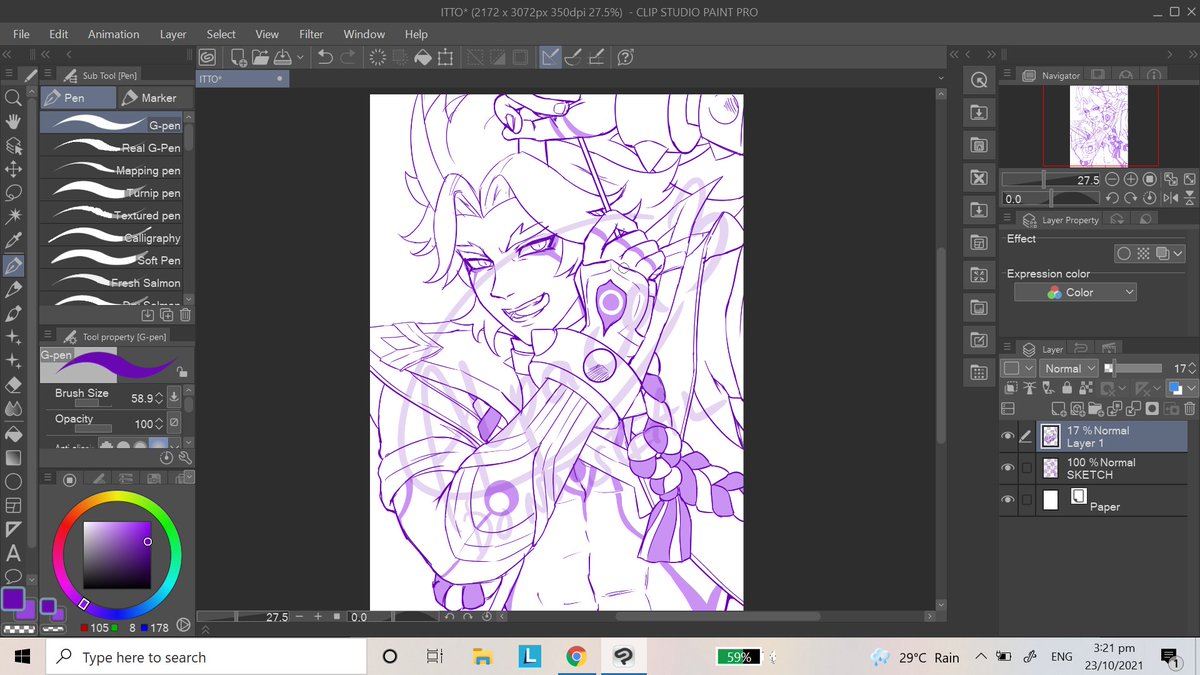Click the main purple color swatch

13,599
